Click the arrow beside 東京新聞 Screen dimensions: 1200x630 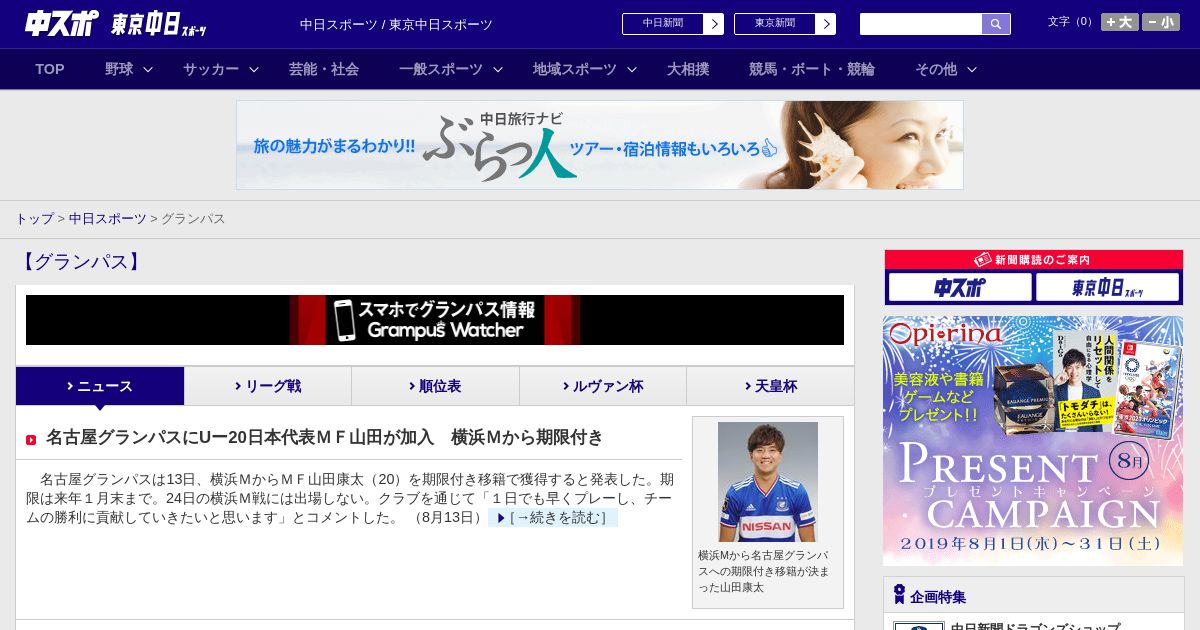click(826, 24)
